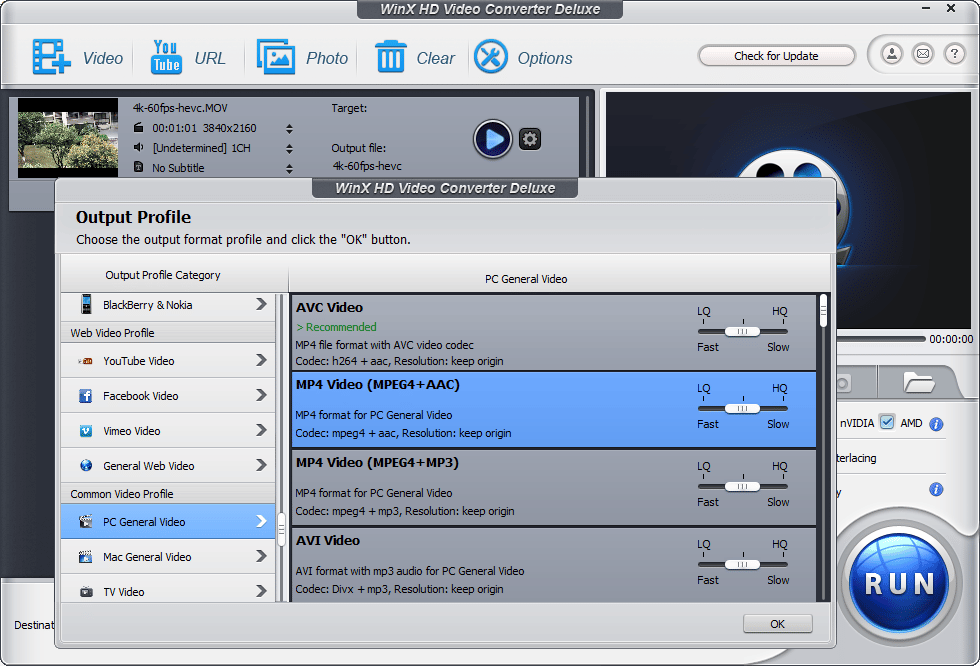This screenshot has height=666, width=980.
Task: Toggle the AMD hardware acceleration checkbox
Action: point(887,423)
